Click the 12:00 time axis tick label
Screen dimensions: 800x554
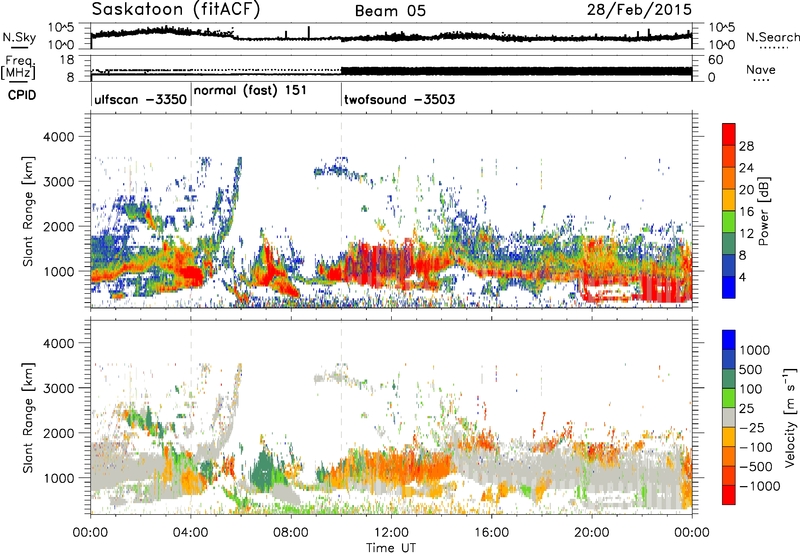(x=391, y=533)
